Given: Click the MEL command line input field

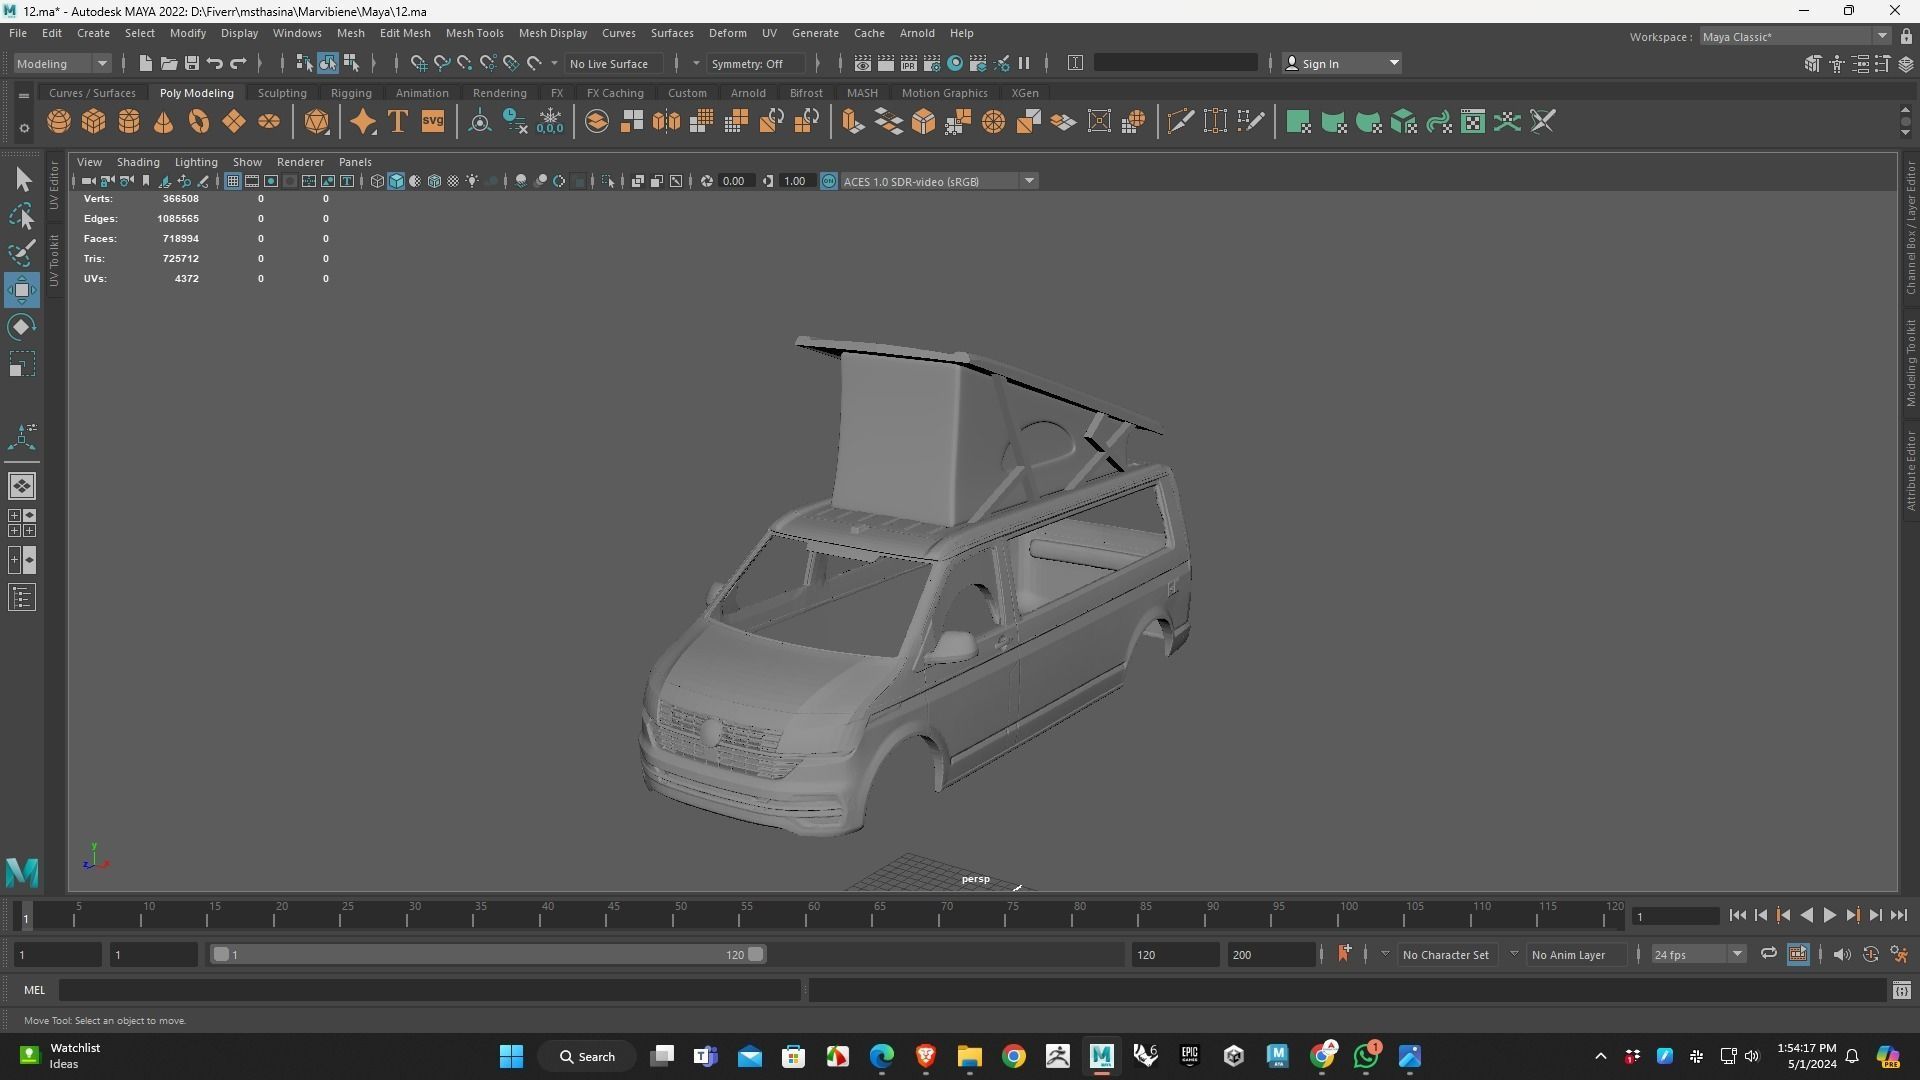Looking at the screenshot, I should 430,990.
